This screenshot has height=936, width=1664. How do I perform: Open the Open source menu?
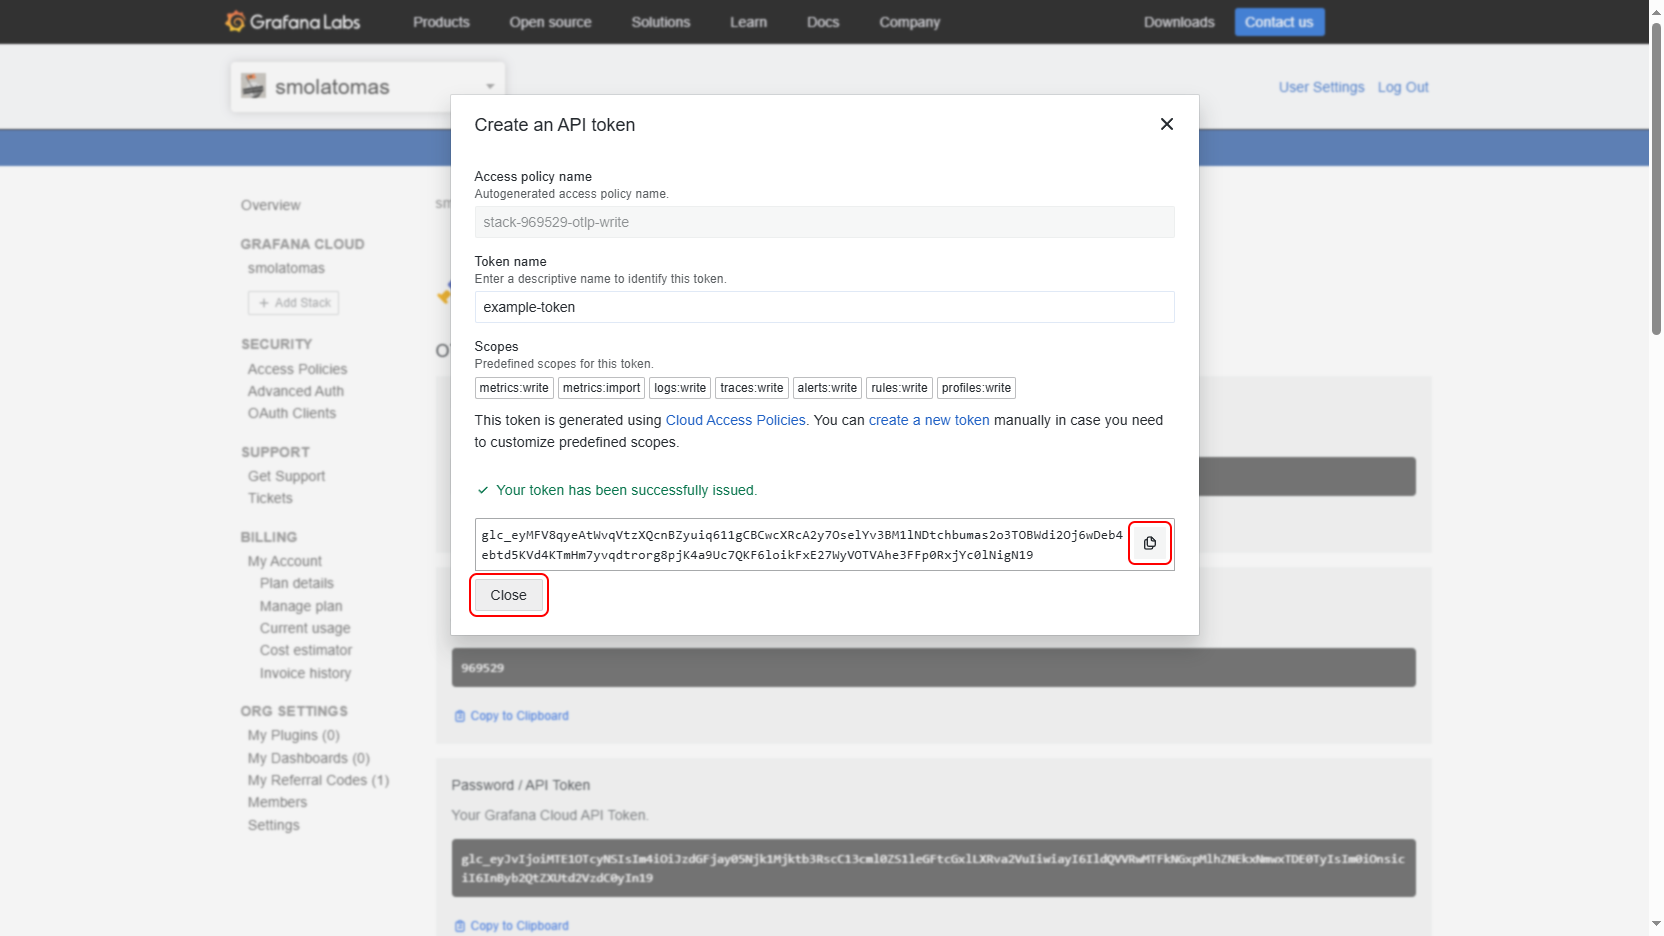click(550, 22)
